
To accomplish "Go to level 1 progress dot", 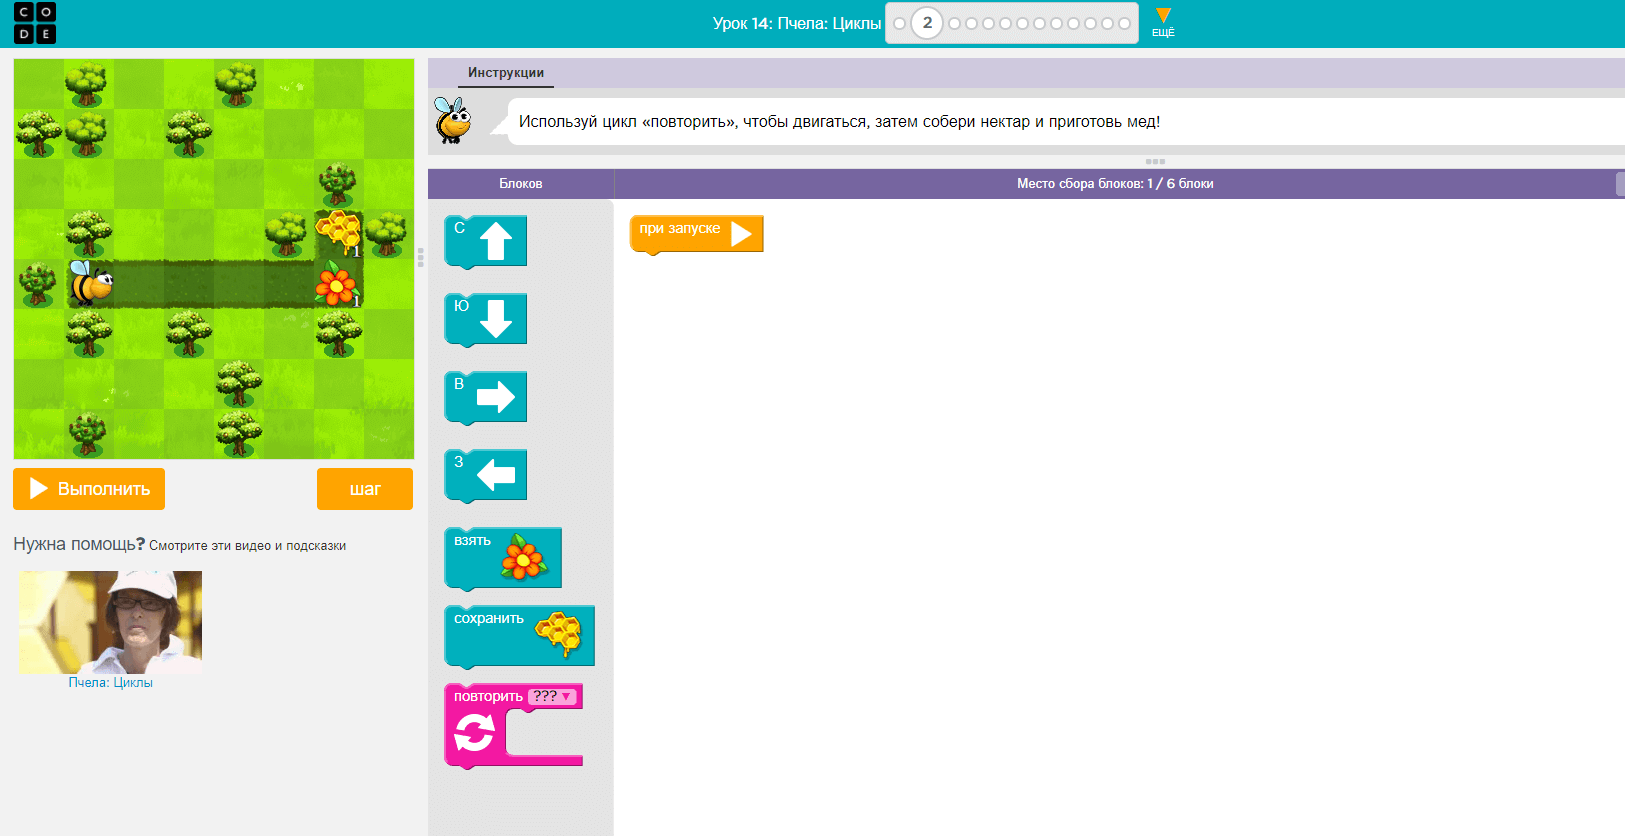I will pyautogui.click(x=899, y=23).
